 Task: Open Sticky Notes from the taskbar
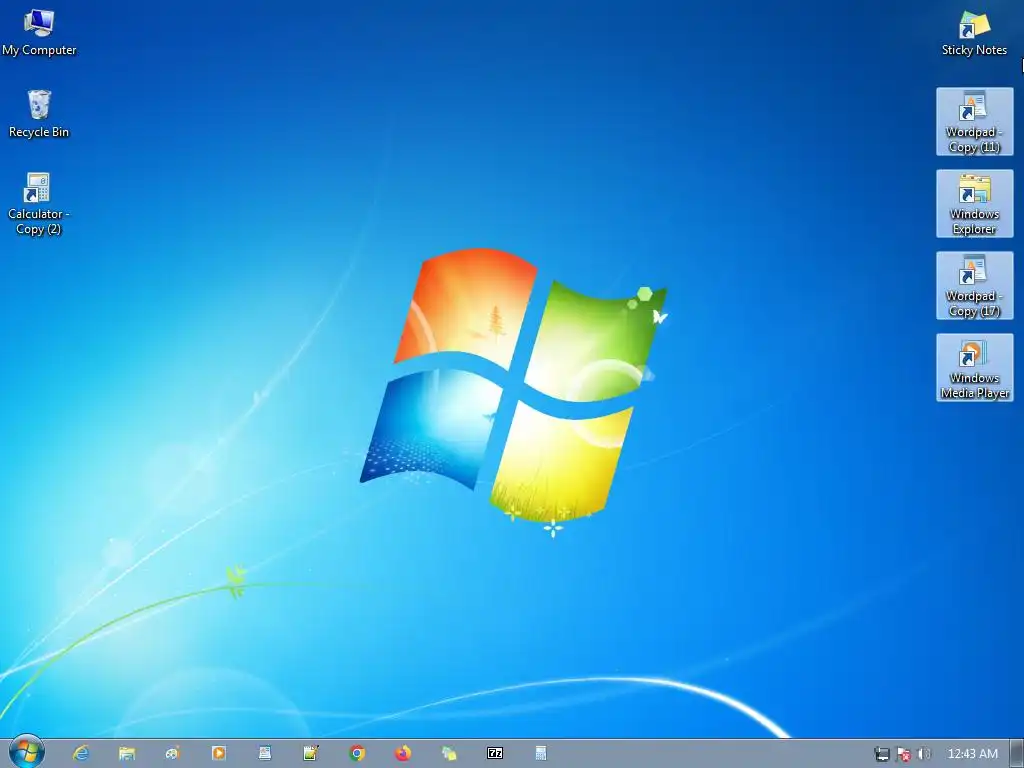tap(449, 753)
